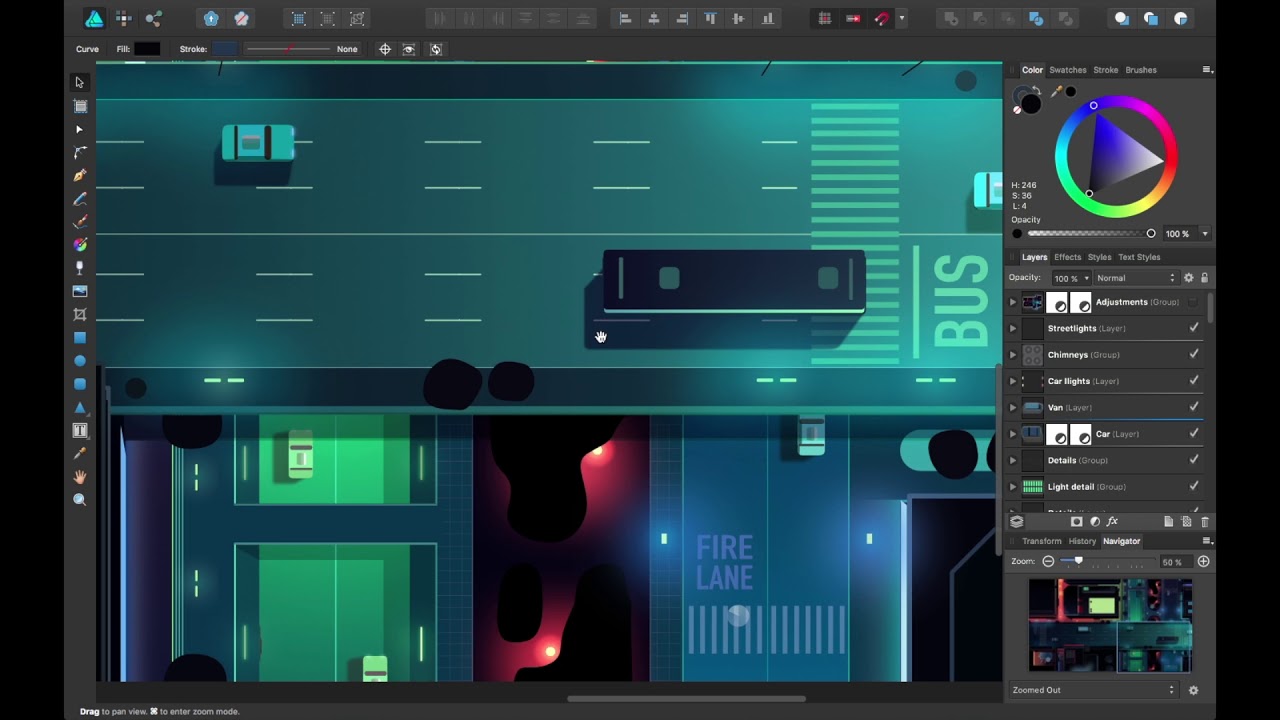This screenshot has width=1280, height=720.
Task: Expand the Chimneys group
Action: 1013,355
